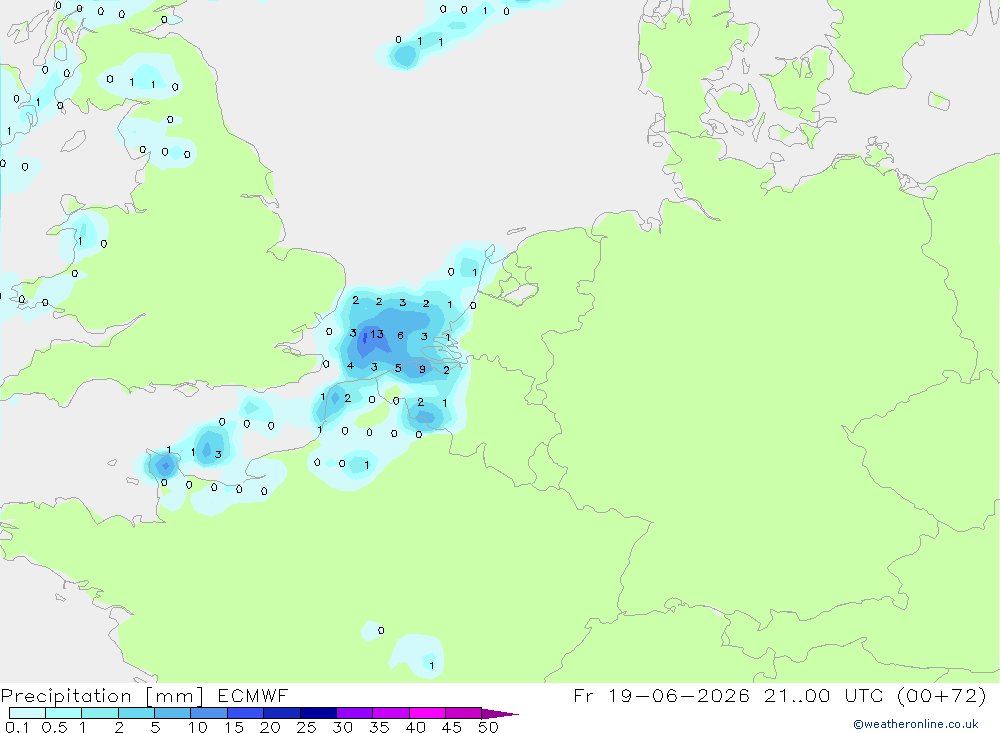The width and height of the screenshot is (1000, 733).
Task: Click the '9' precipitation value on the map
Action: (422, 369)
